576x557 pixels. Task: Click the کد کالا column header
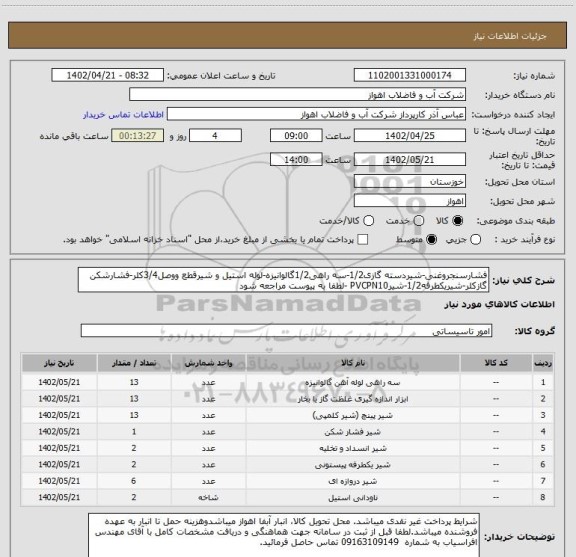tap(496, 363)
